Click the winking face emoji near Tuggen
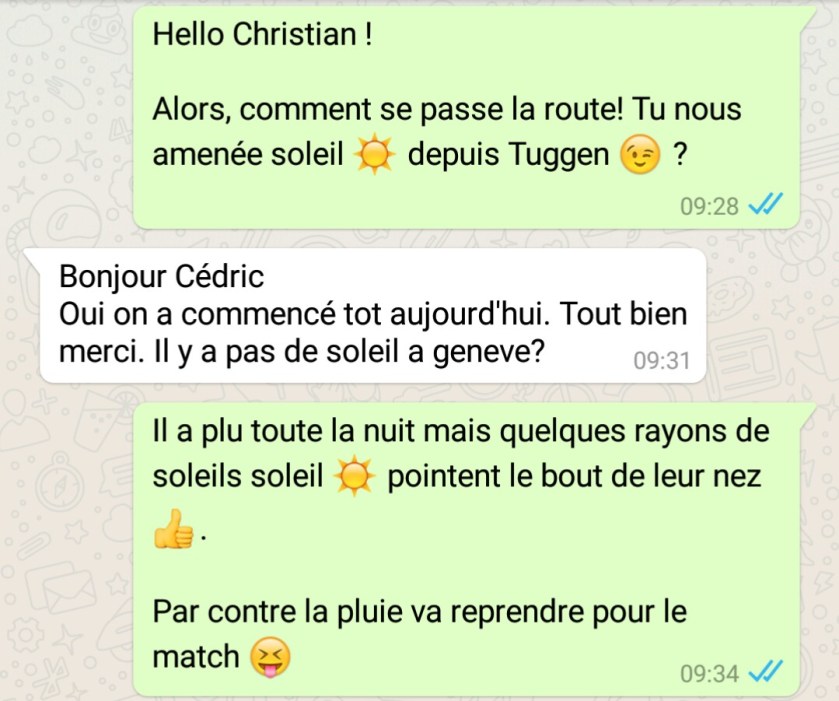Viewport: 839px width, 701px height. [x=639, y=154]
